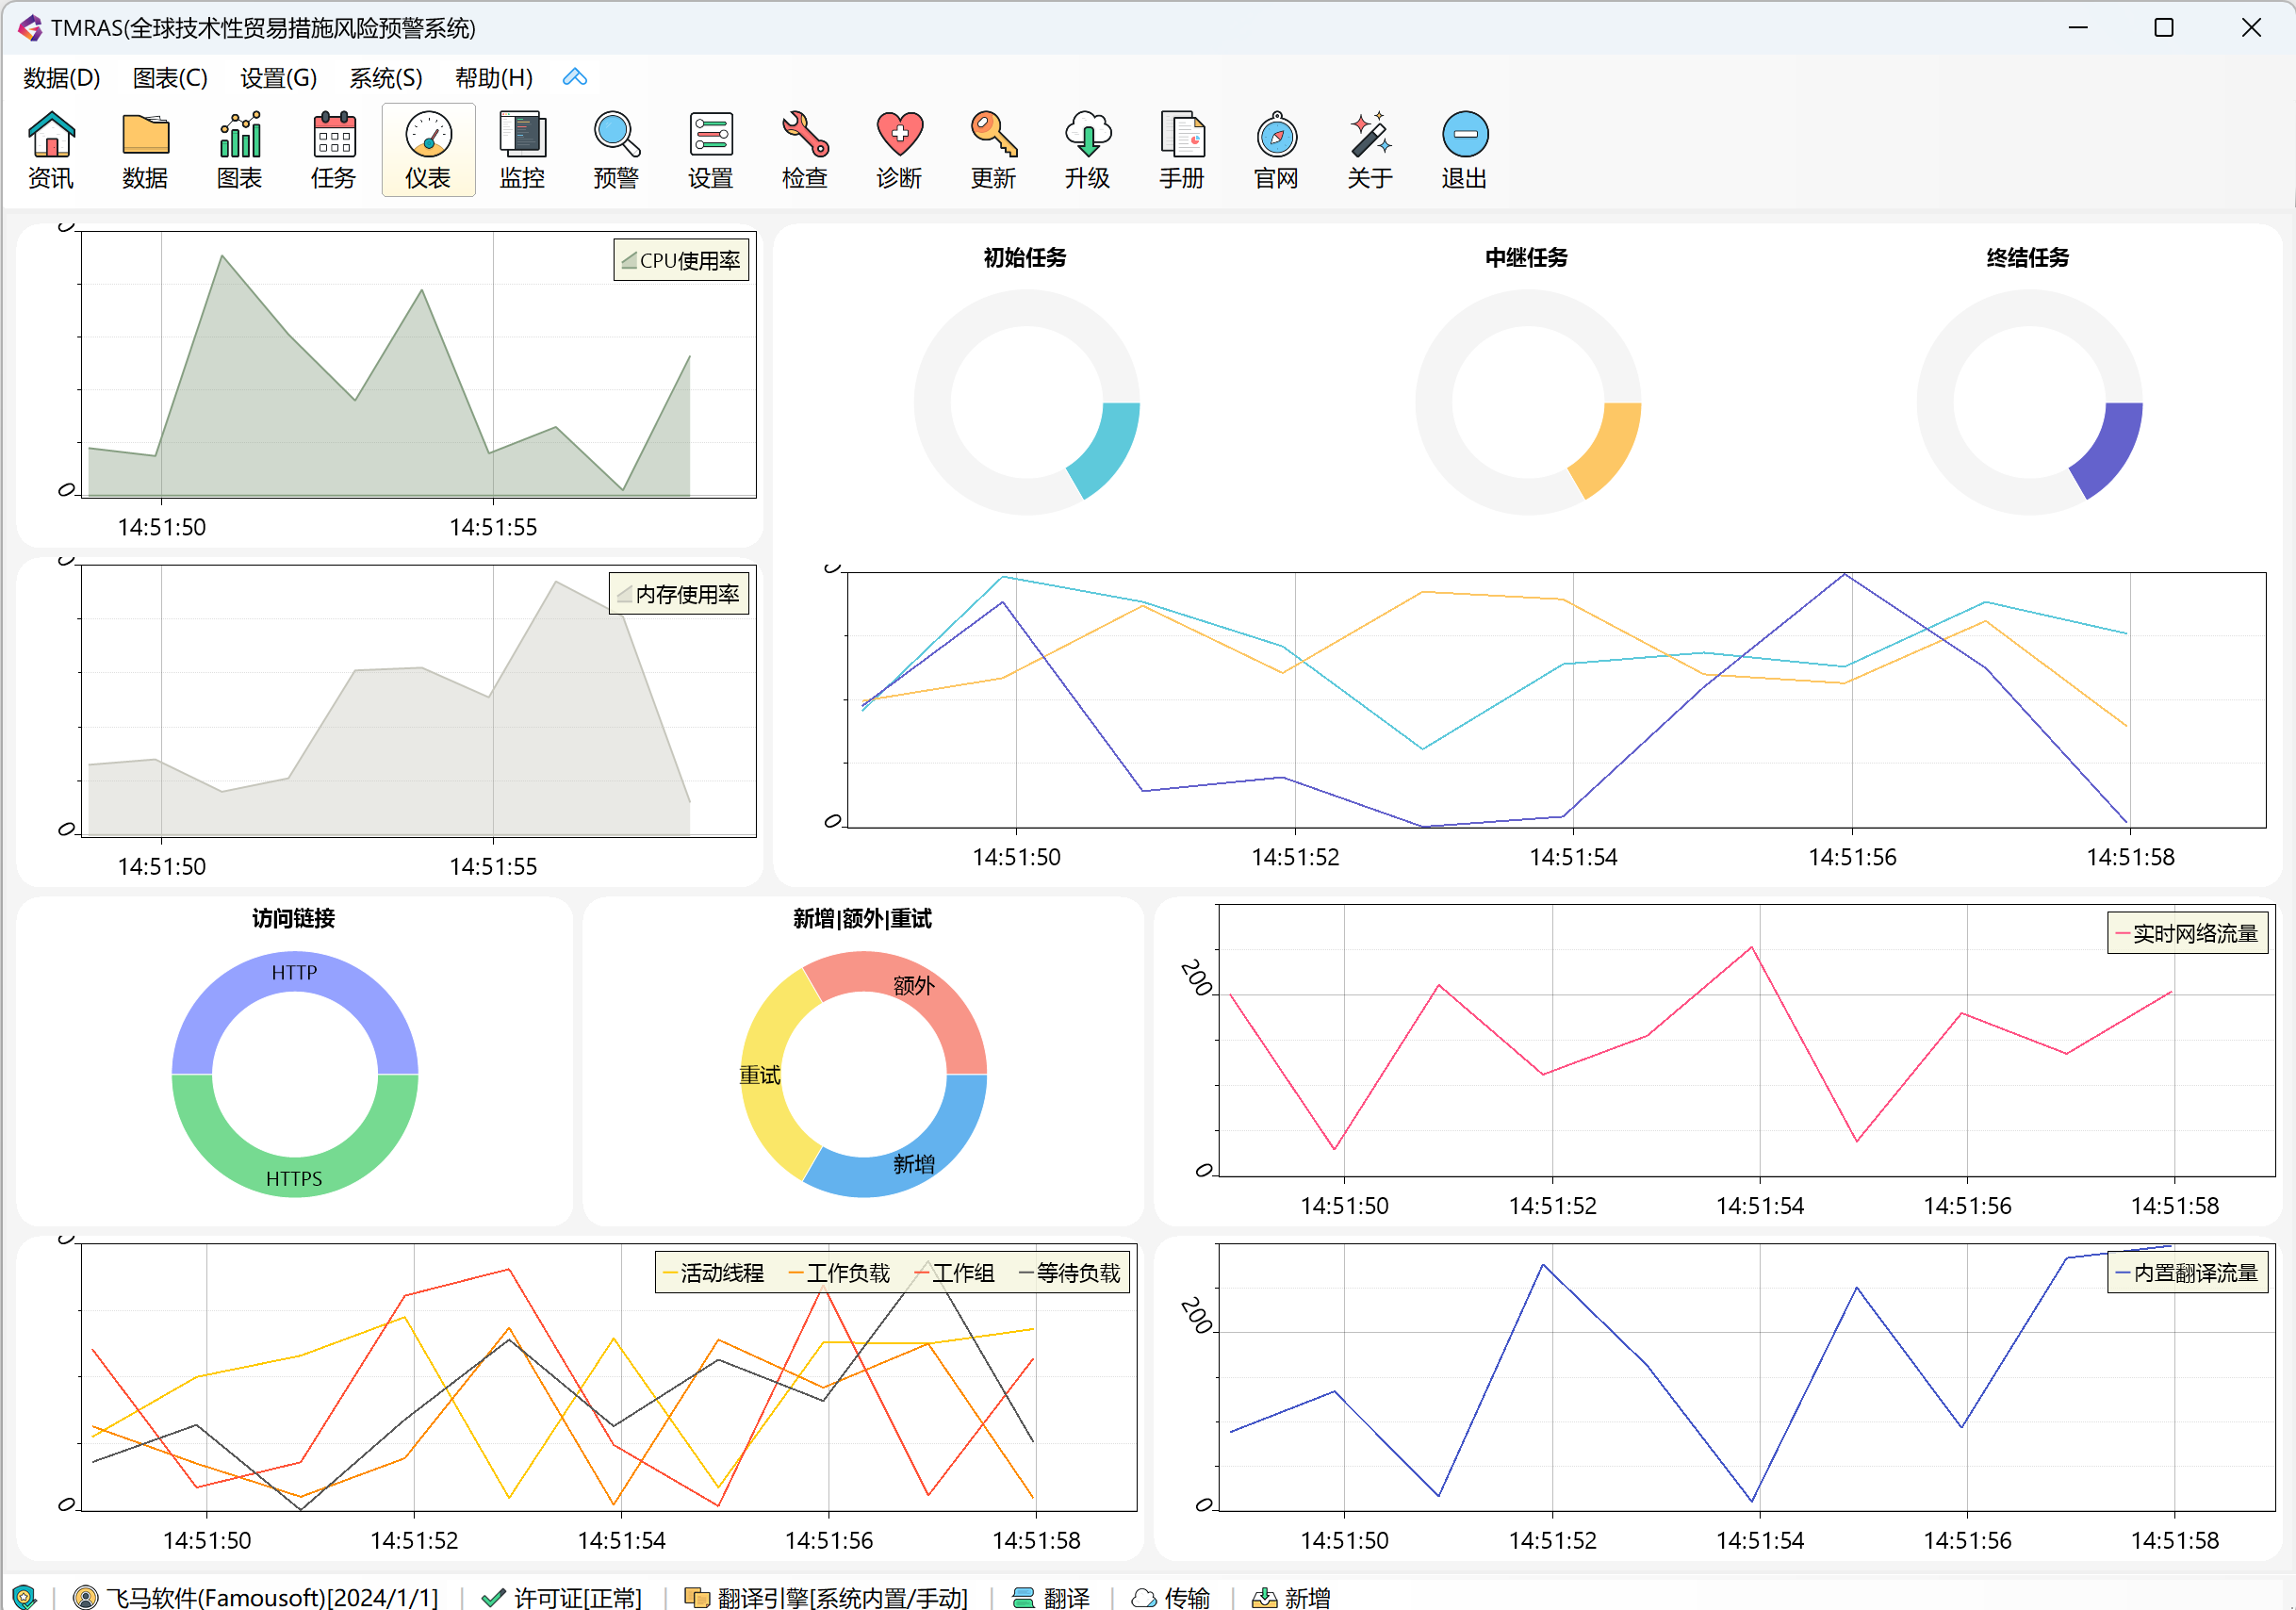The width and height of the screenshot is (2296, 1610).
Task: Click the 更新 key toolbar icon
Action: [993, 150]
